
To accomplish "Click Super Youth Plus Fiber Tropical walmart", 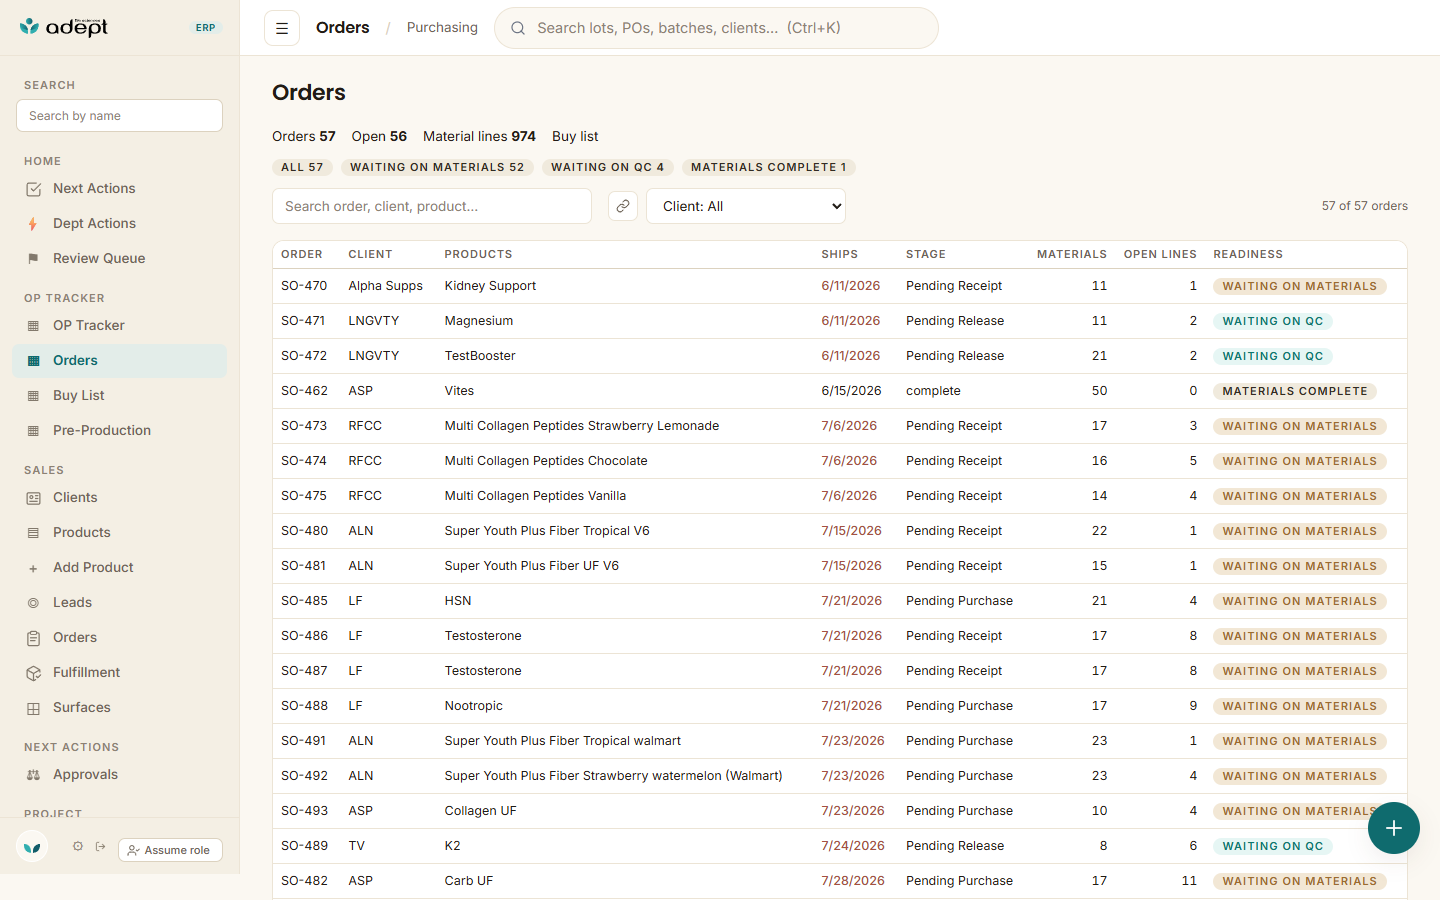I will click(x=563, y=741).
